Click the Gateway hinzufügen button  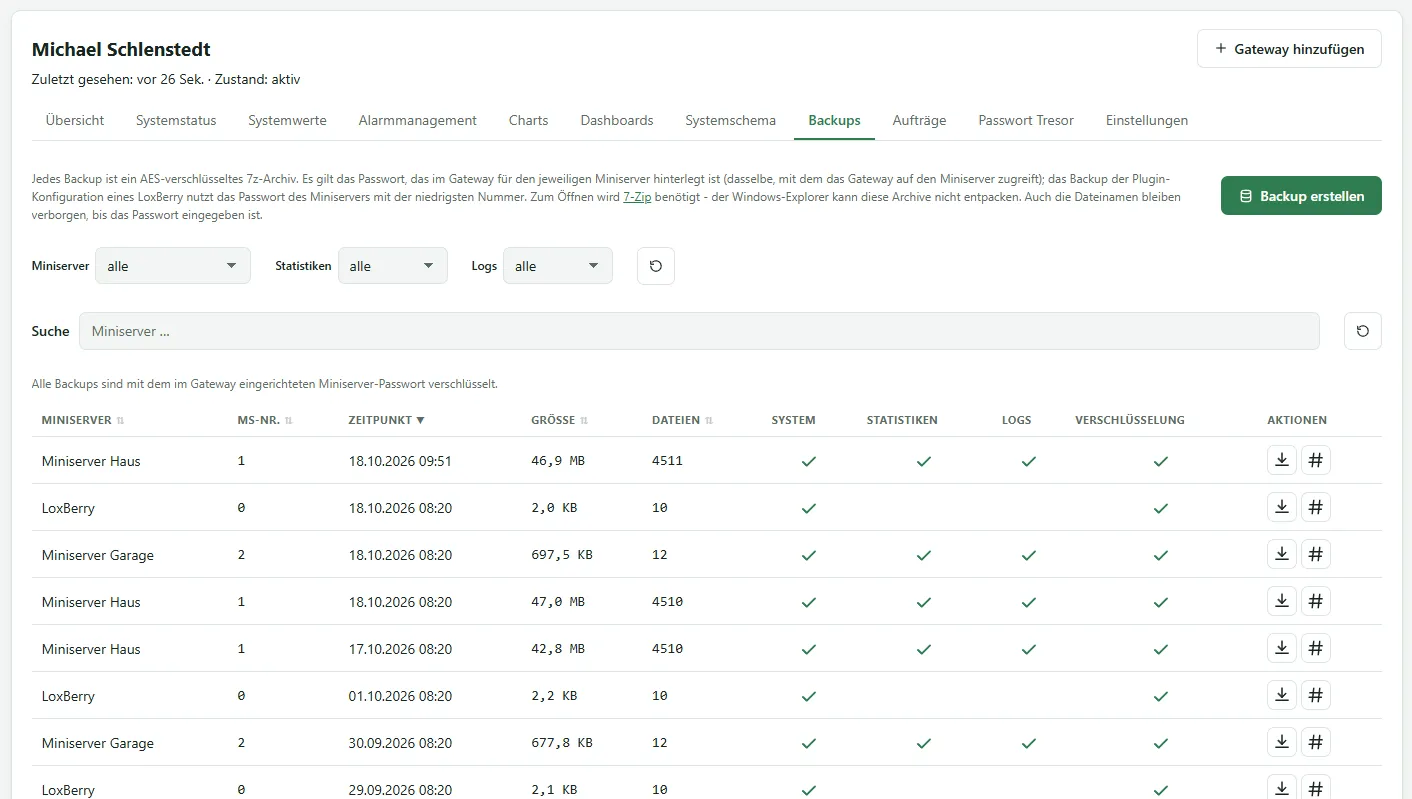1289,49
